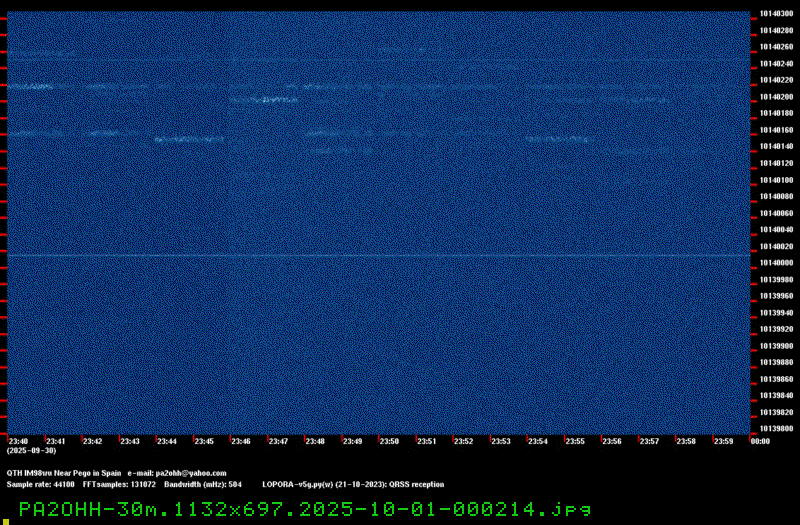Viewport: 800px width, 525px height.
Task: Select the 00:00 time axis label
Action: [x=760, y=441]
